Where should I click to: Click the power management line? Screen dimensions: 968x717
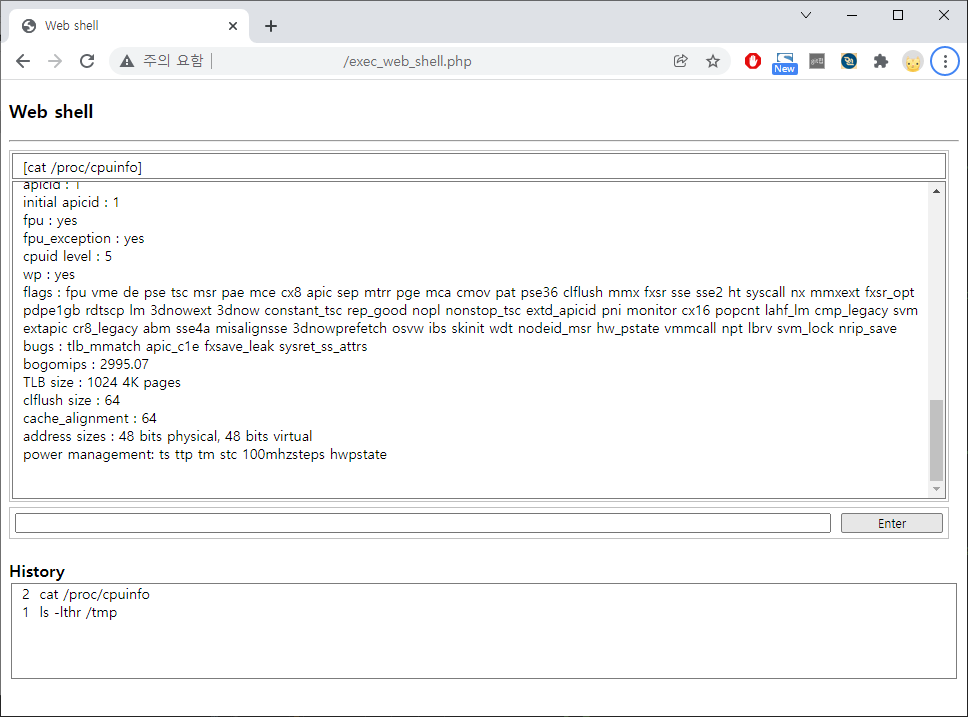click(x=205, y=454)
